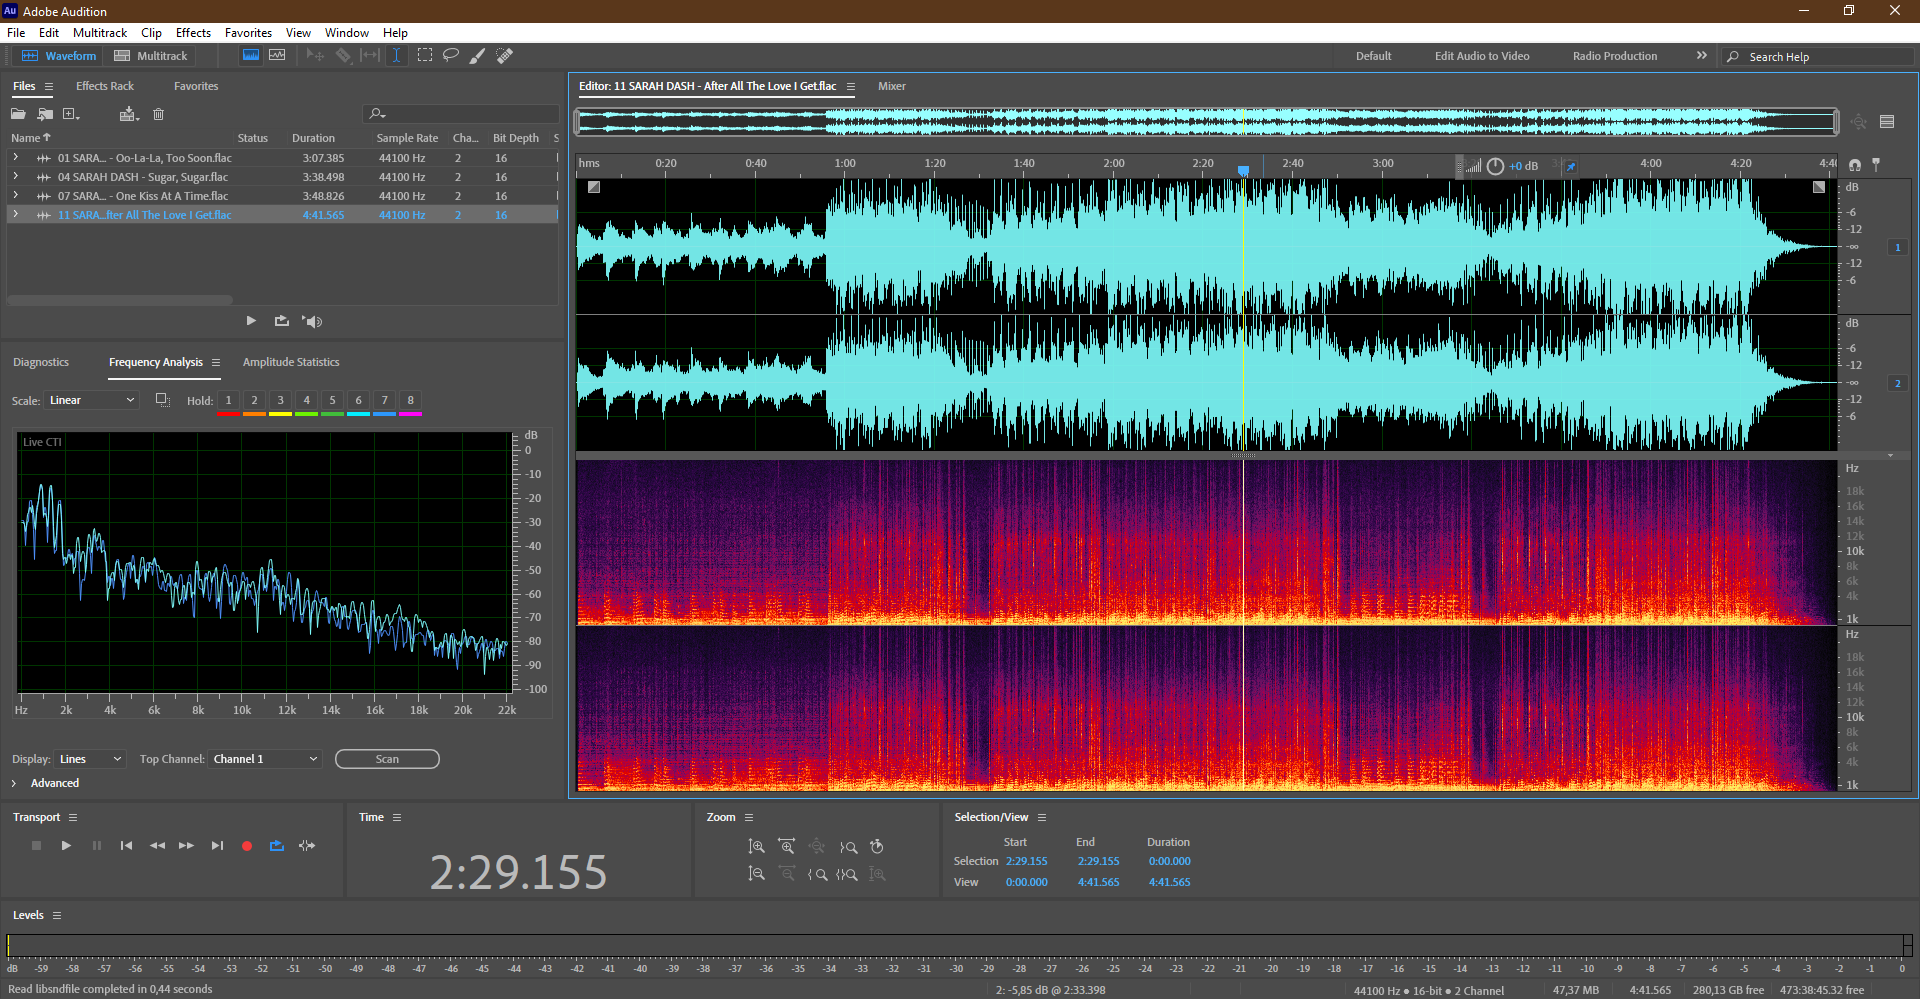This screenshot has height=999, width=1920.
Task: Switch to the Amplitude Statistics tab
Action: coord(291,362)
